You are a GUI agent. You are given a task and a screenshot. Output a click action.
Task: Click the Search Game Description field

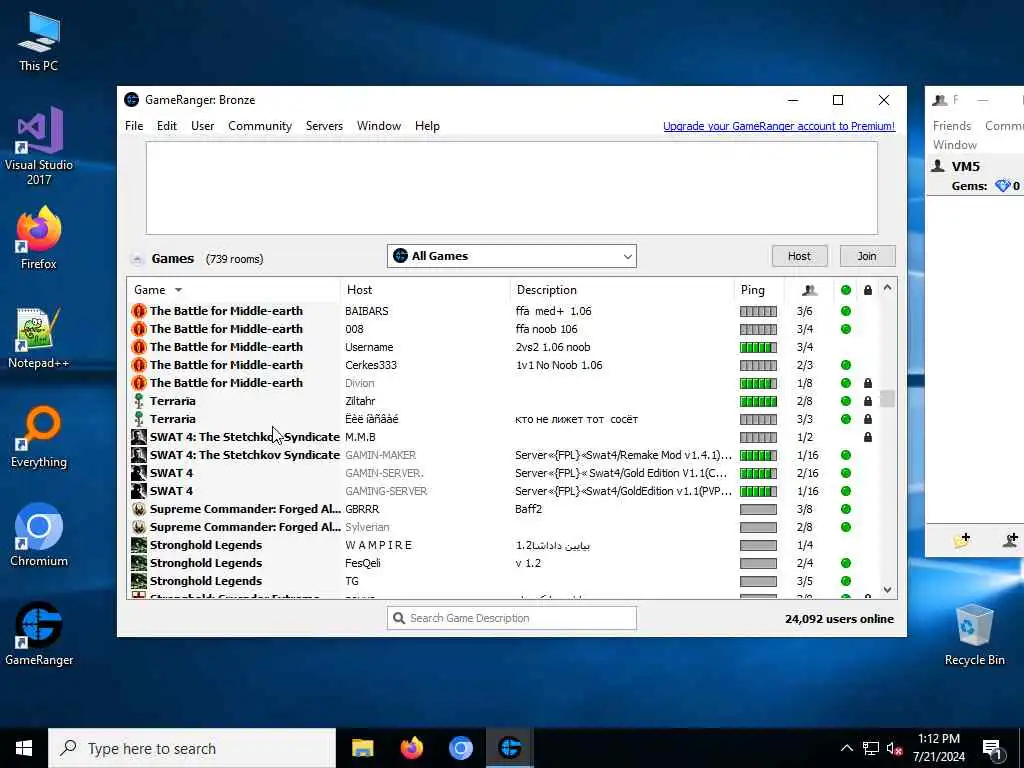coord(511,618)
